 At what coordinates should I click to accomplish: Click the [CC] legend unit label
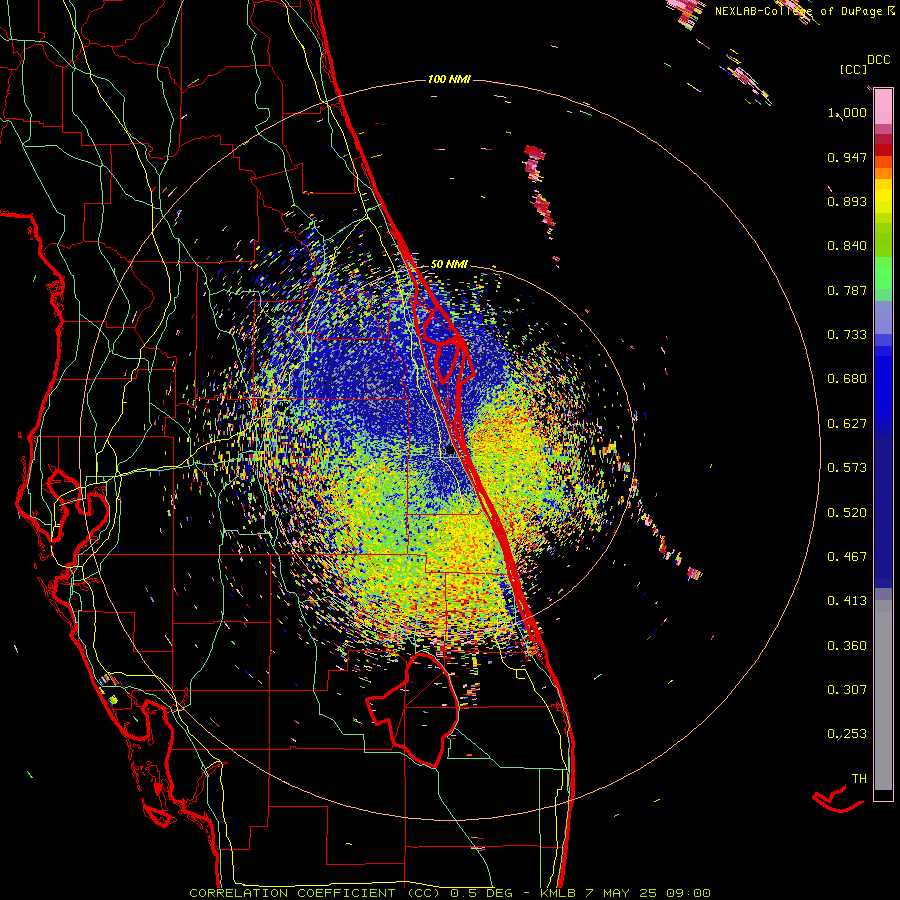[852, 69]
